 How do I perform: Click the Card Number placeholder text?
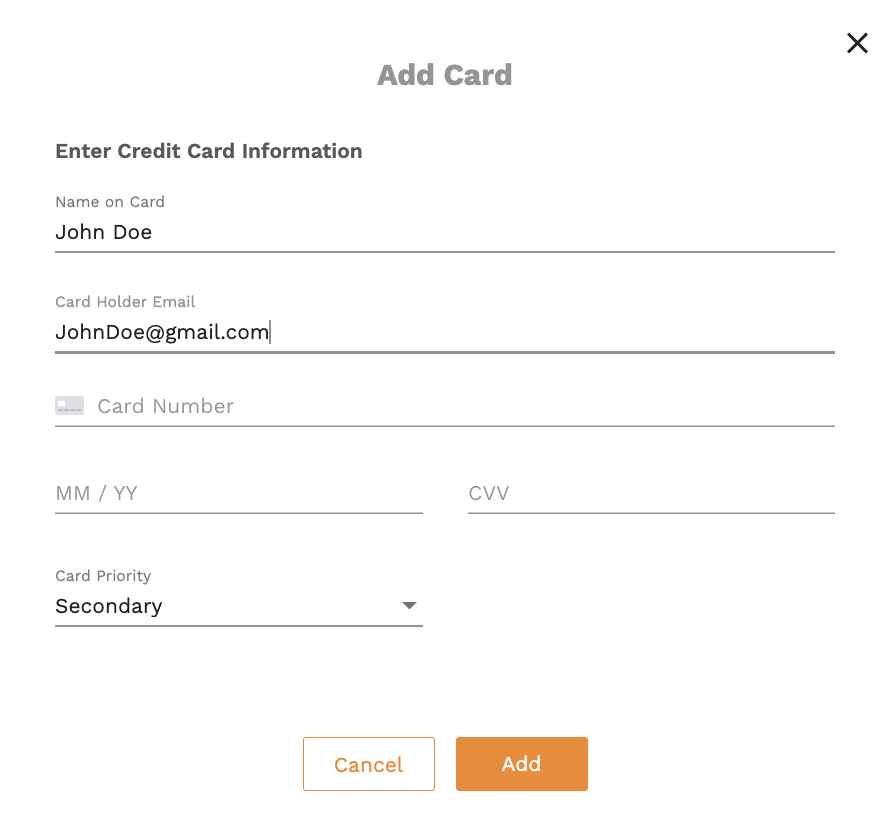(x=165, y=406)
